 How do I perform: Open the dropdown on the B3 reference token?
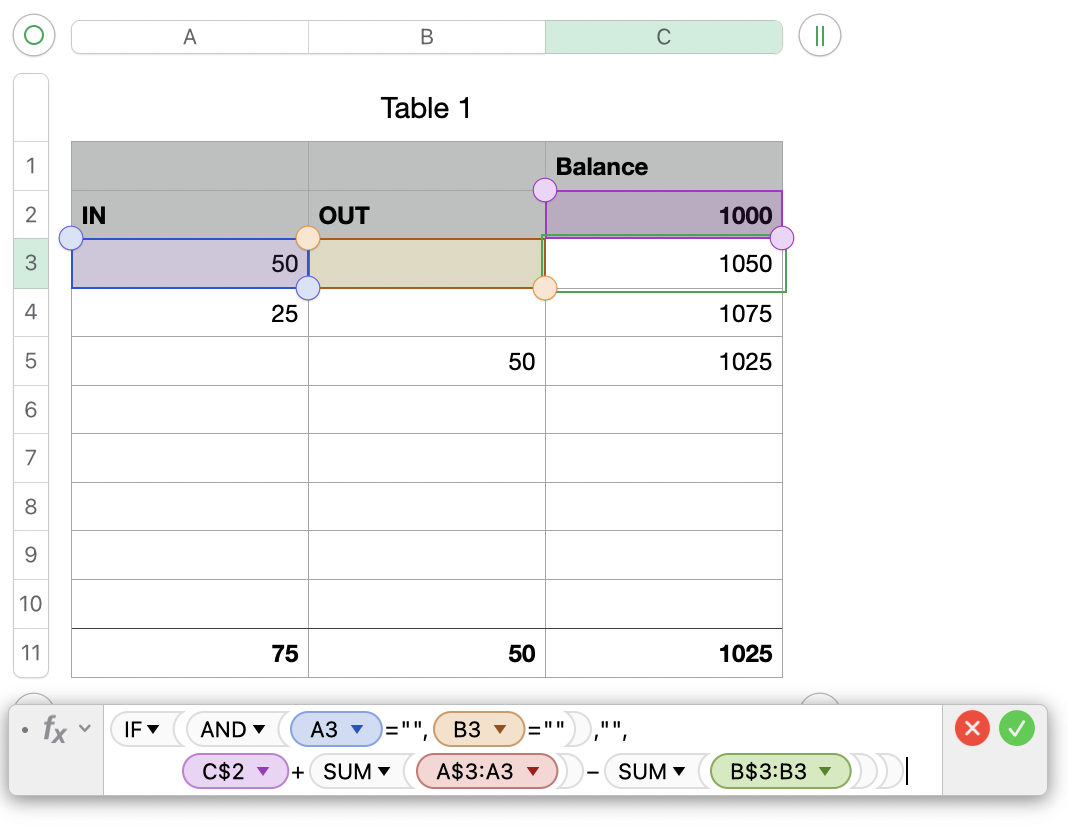(x=500, y=729)
